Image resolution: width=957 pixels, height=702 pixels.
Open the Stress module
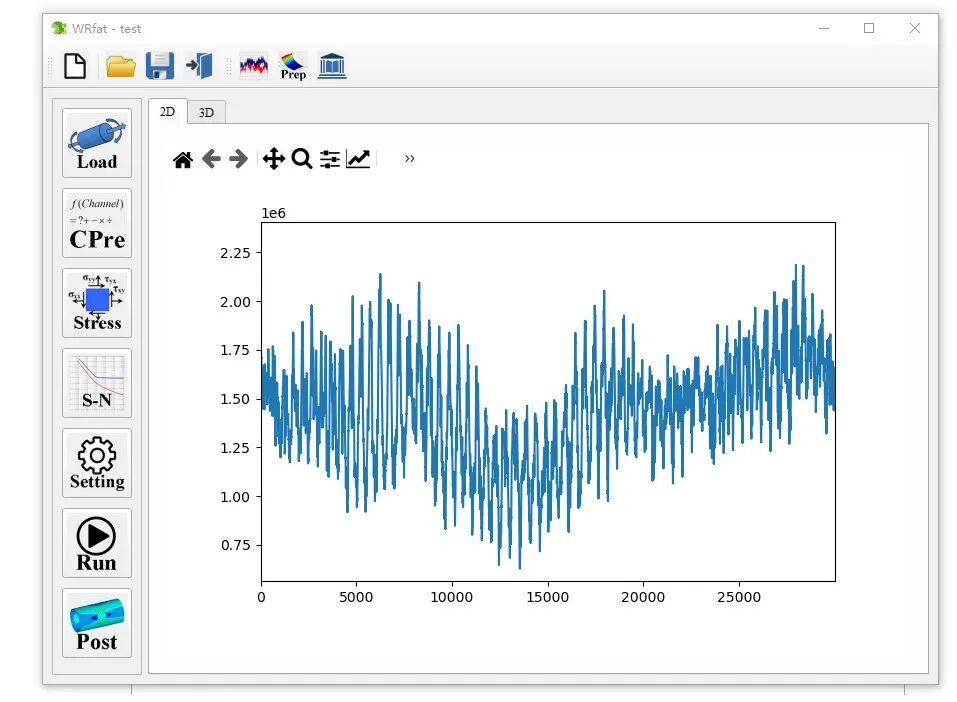pyautogui.click(x=97, y=303)
